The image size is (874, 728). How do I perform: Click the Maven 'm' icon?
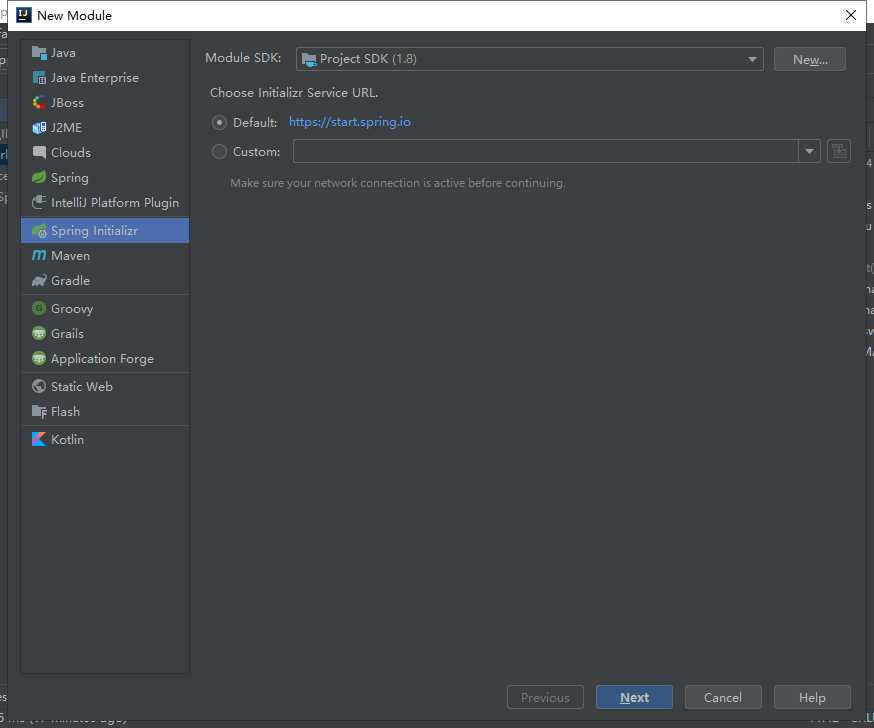[39, 255]
